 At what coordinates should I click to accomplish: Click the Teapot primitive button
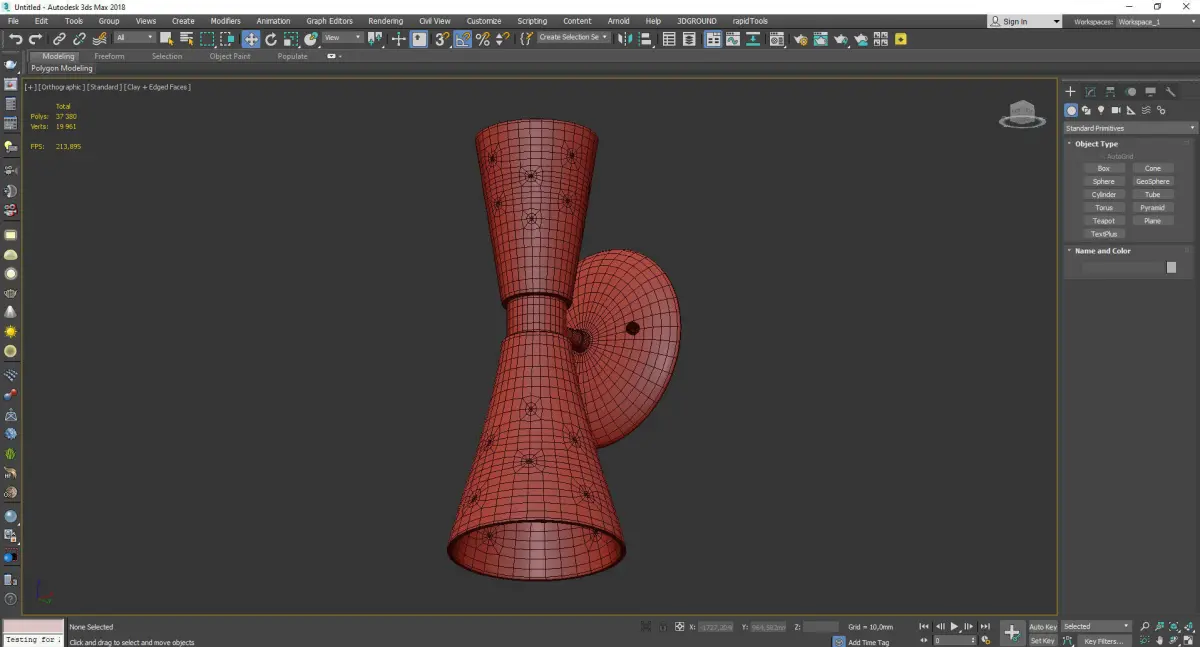pos(1103,221)
